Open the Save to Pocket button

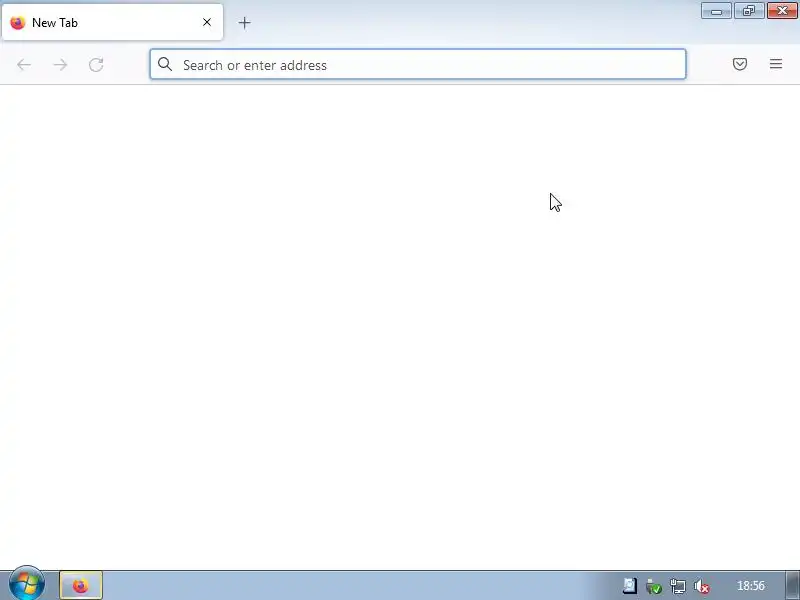[x=740, y=64]
